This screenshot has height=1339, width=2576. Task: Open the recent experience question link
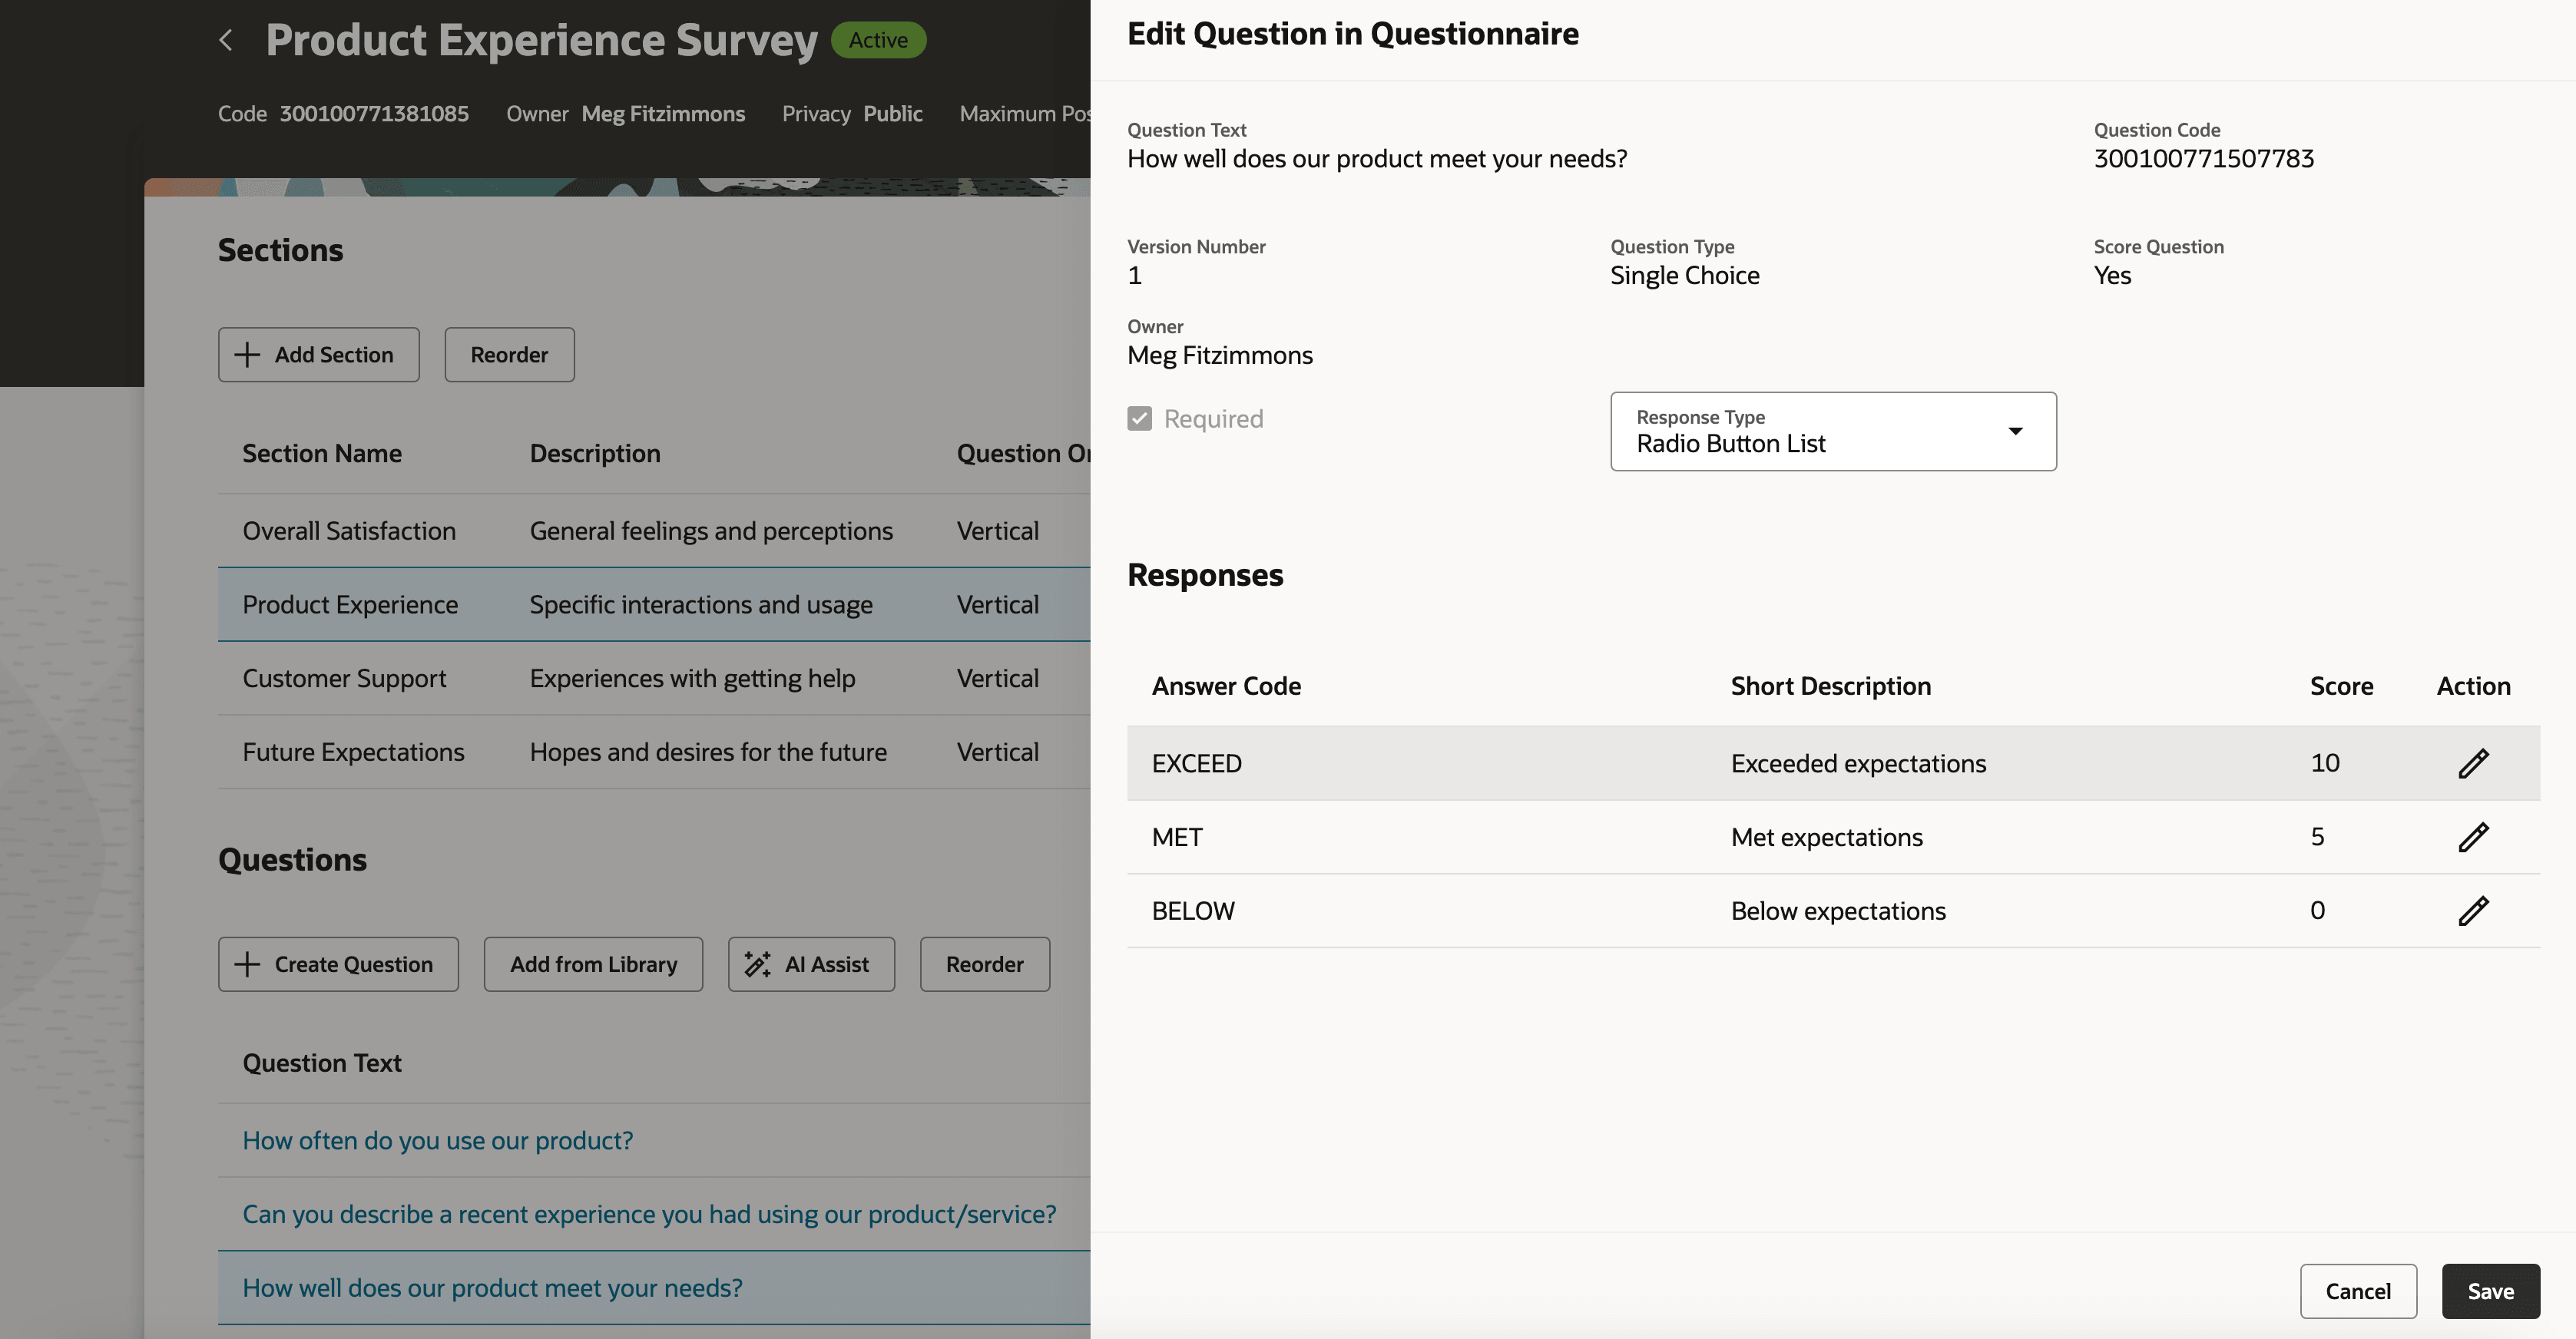point(648,1214)
